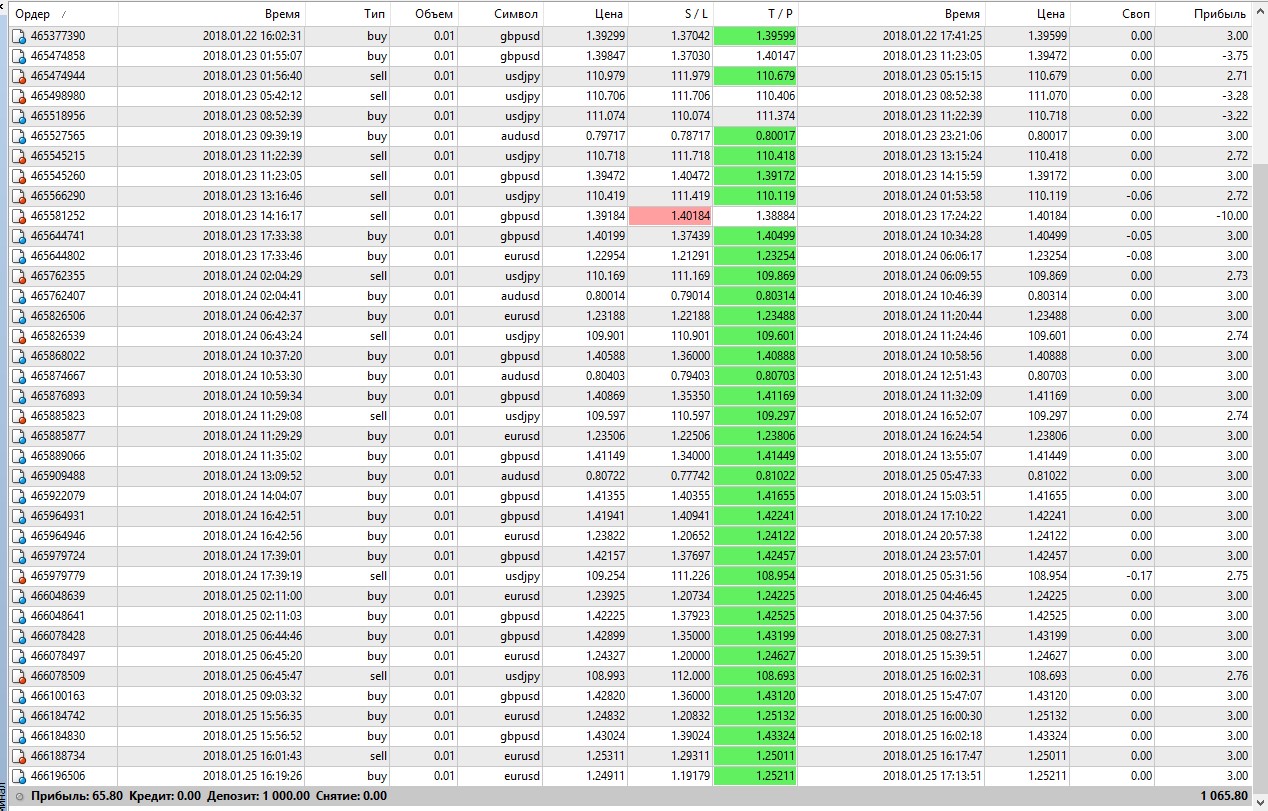
Task: Click the icon of order 465909488
Action: click(19, 476)
